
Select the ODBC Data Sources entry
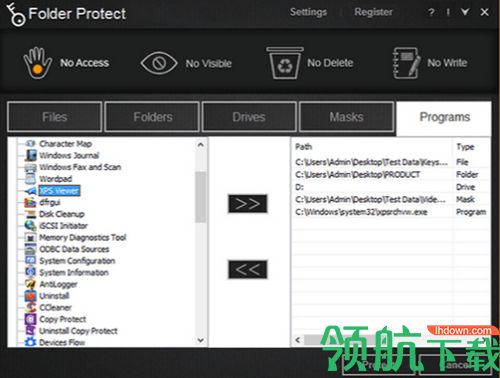(74, 249)
